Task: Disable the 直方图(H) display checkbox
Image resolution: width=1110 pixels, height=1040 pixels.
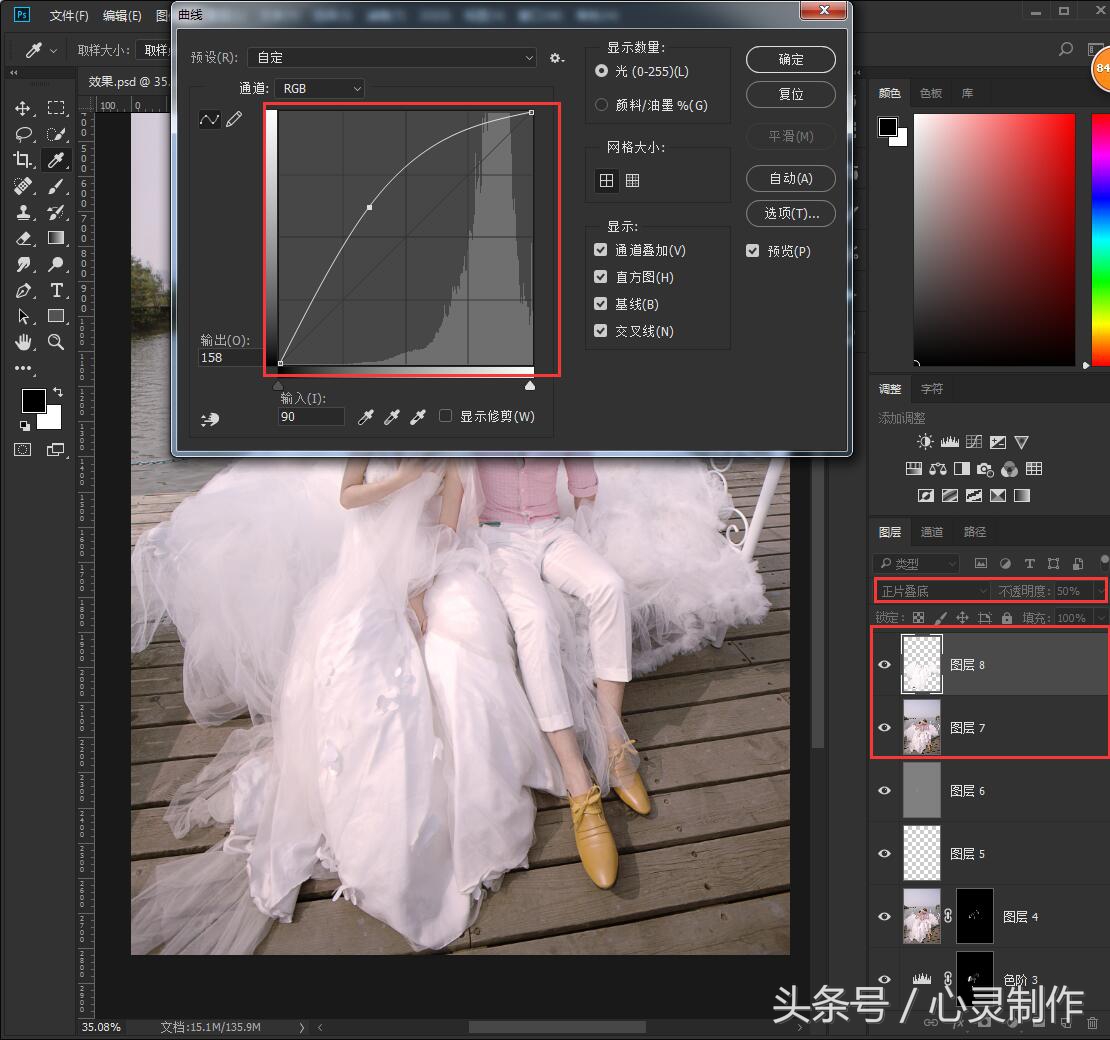Action: point(601,277)
